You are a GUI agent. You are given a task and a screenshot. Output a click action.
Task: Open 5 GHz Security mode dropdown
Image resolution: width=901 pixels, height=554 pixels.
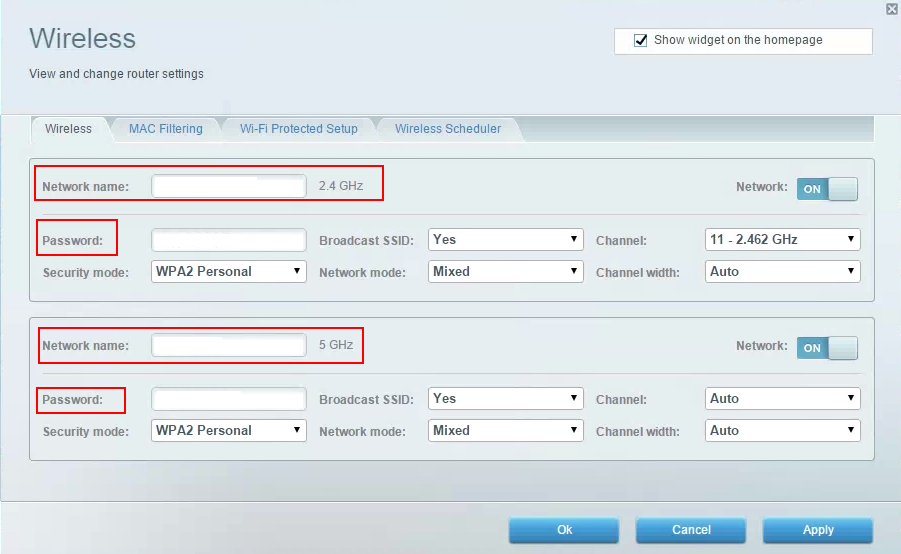point(229,431)
